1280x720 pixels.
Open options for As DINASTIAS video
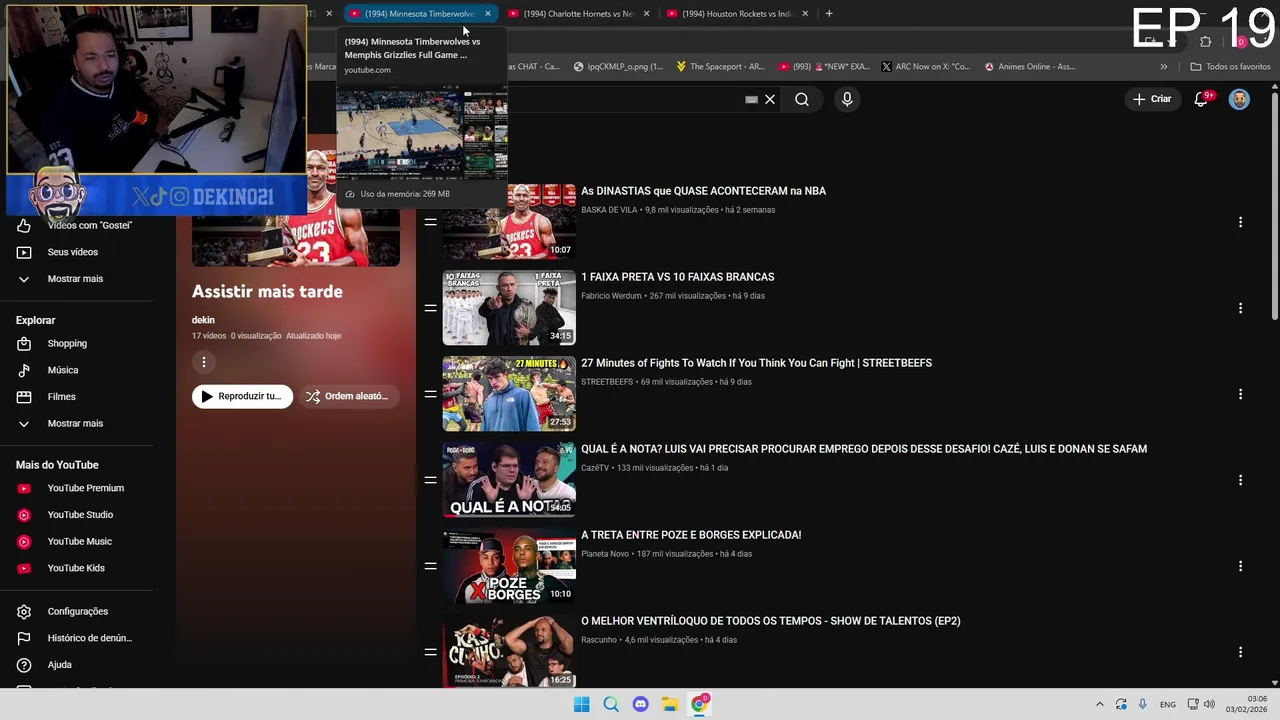tap(1240, 222)
